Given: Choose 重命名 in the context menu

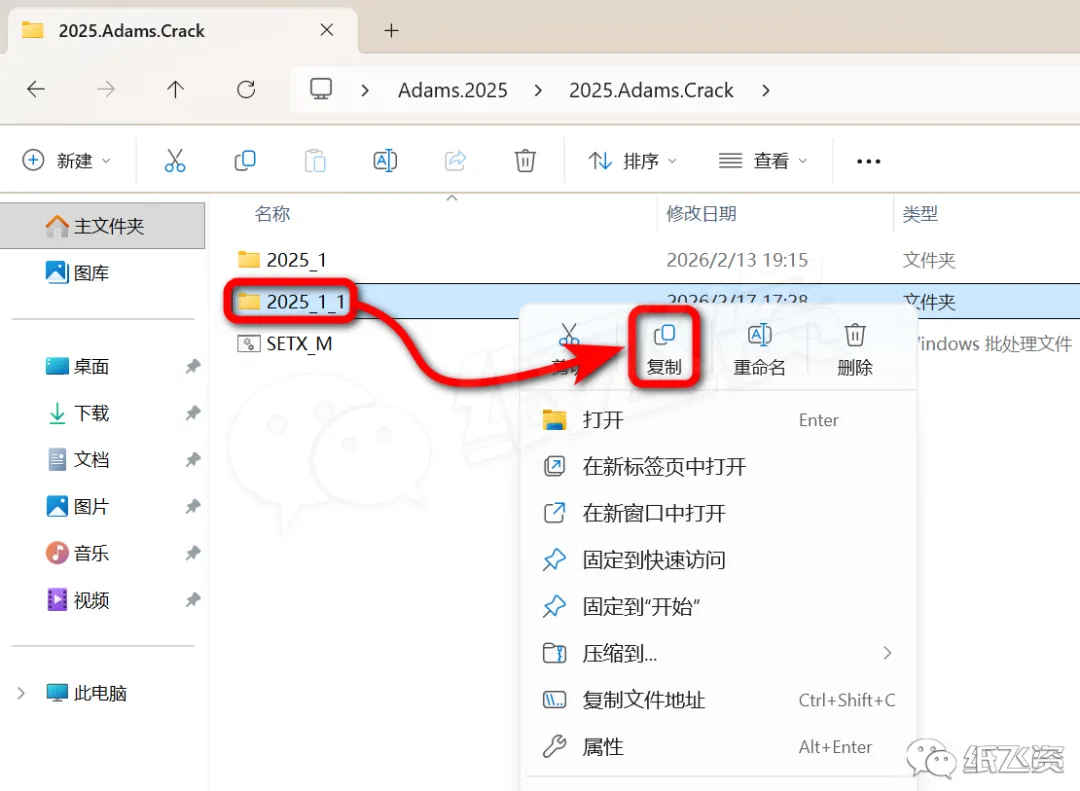Looking at the screenshot, I should click(759, 349).
